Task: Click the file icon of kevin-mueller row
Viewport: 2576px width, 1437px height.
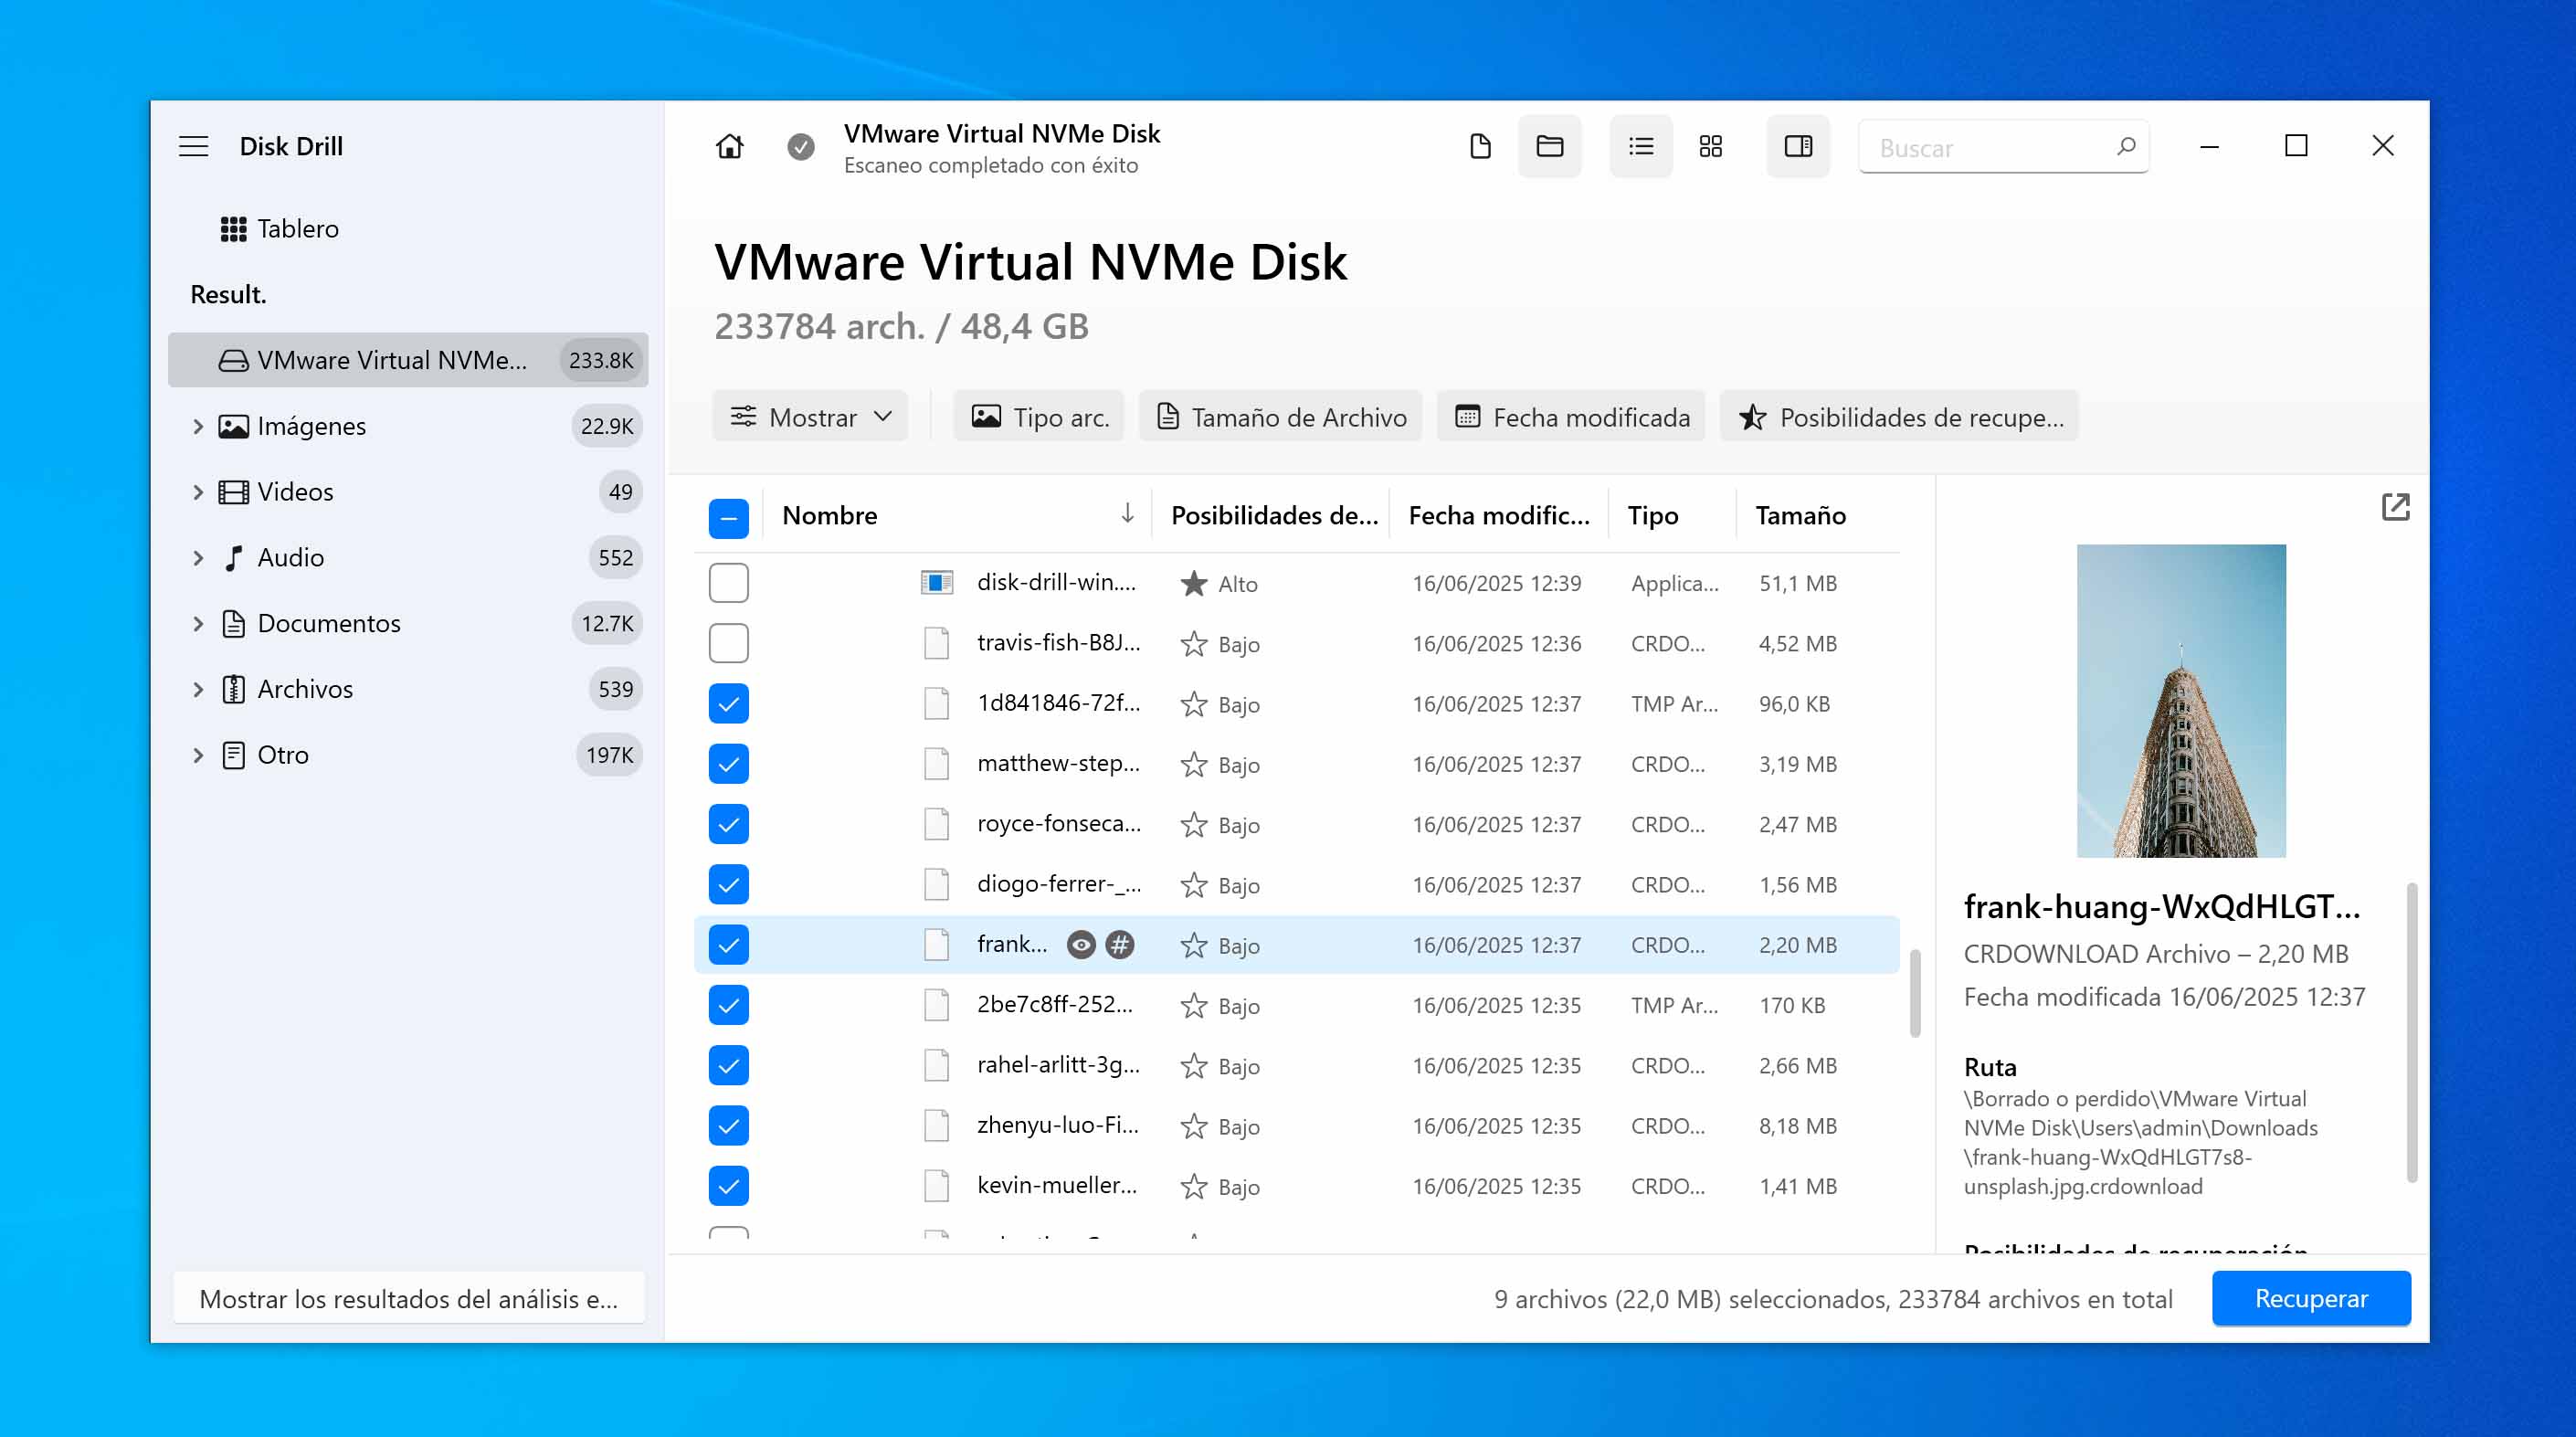Action: pyautogui.click(x=936, y=1186)
